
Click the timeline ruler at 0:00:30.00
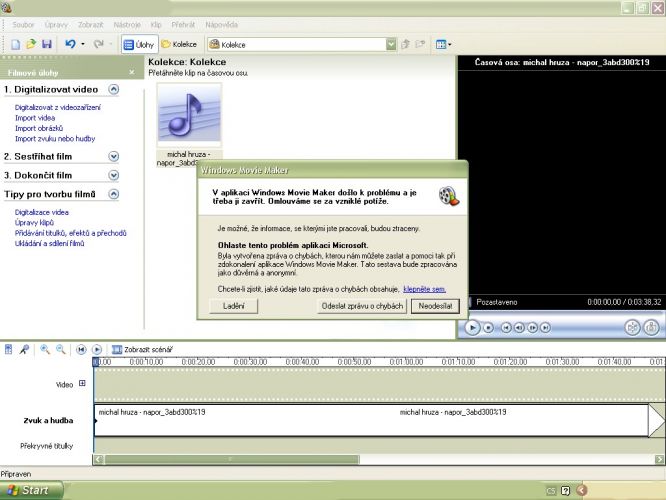pyautogui.click(x=250, y=362)
